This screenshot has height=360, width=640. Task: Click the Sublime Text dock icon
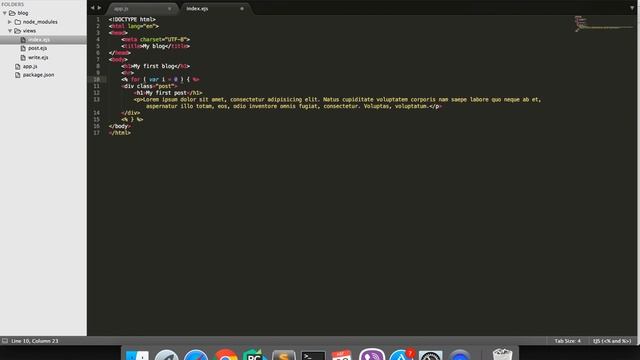pyautogui.click(x=284, y=355)
